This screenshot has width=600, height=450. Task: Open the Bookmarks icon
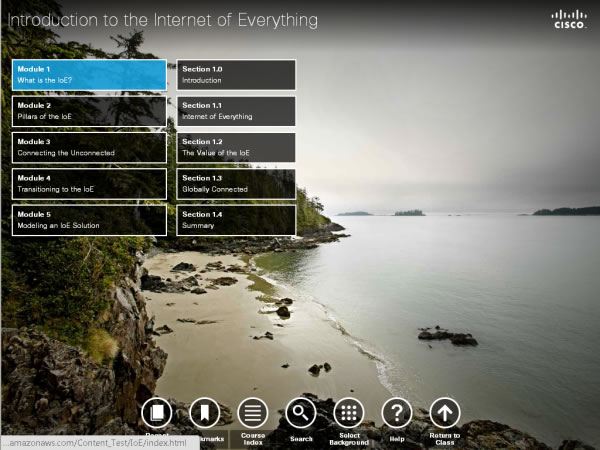[204, 412]
